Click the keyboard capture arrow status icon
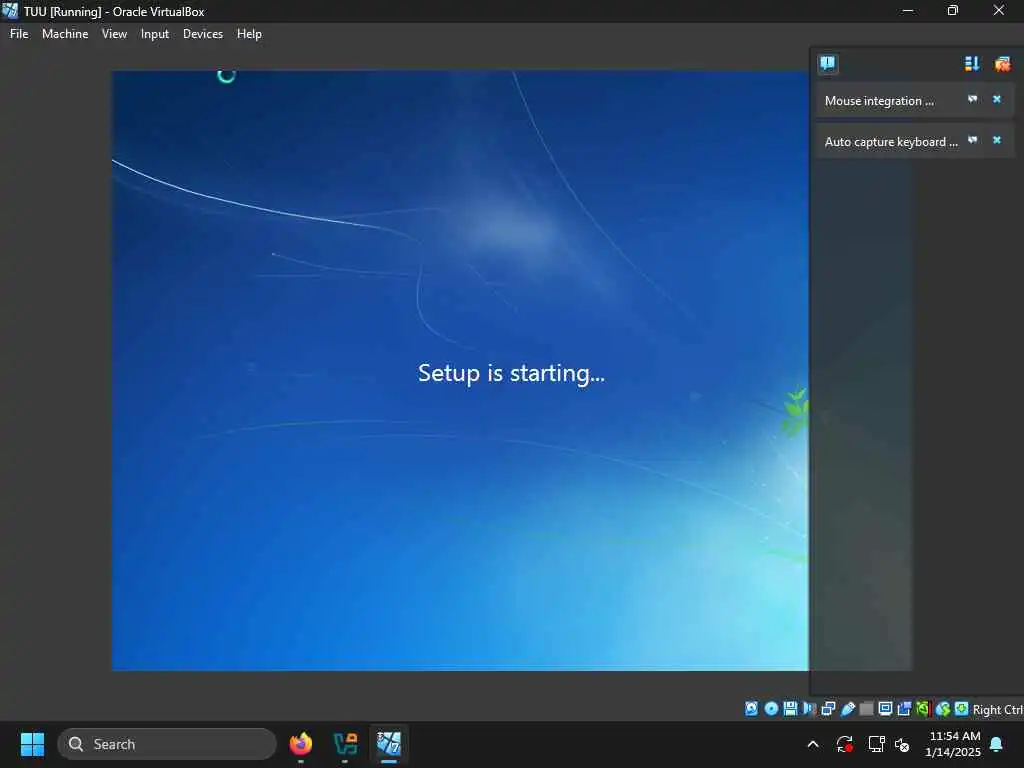The height and width of the screenshot is (768, 1024). (961, 709)
